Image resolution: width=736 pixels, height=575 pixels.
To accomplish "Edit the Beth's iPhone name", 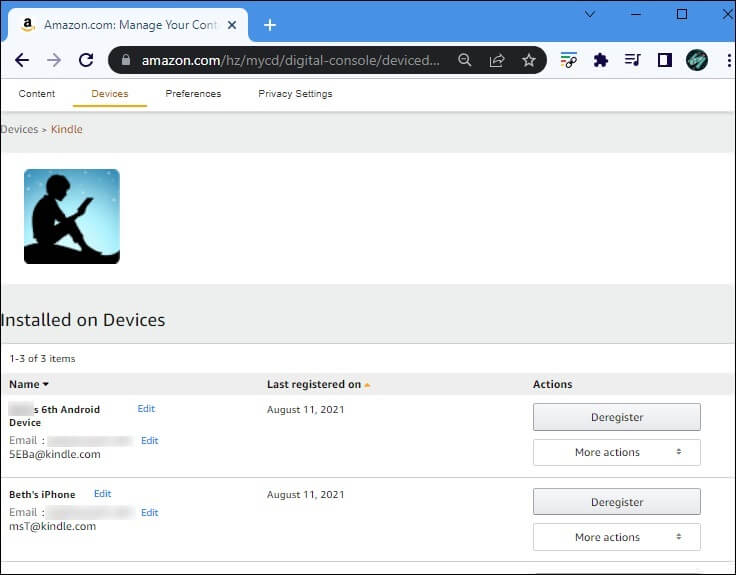I will point(102,493).
